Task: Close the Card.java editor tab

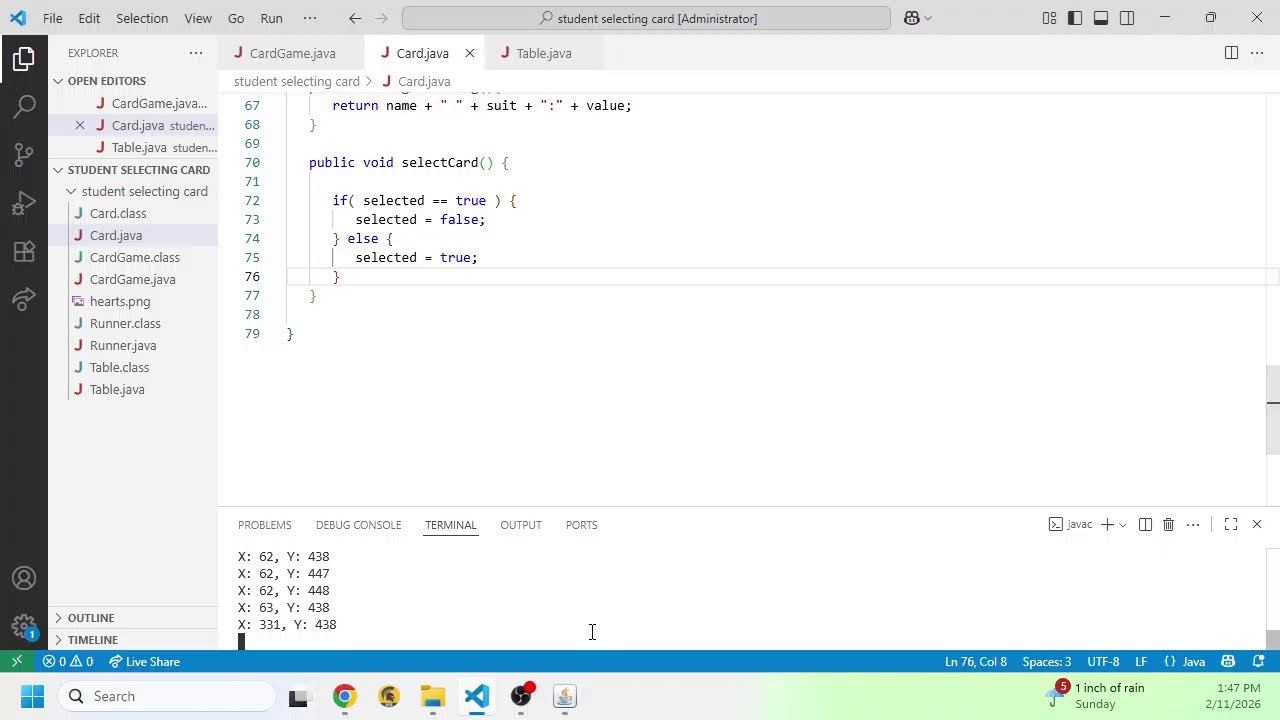Action: coord(469,53)
